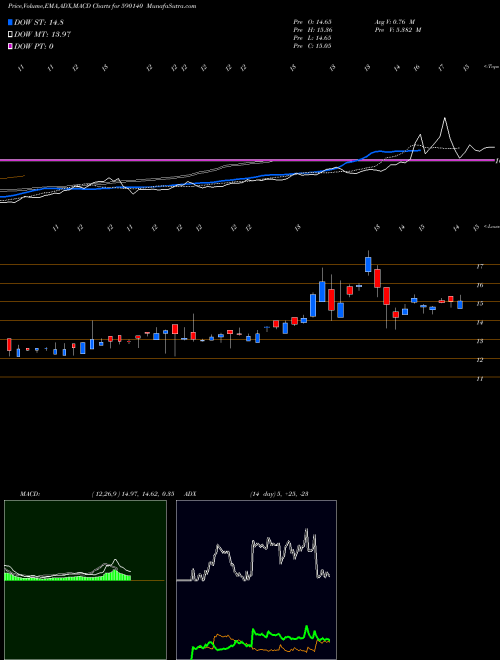Screen dimensions: 500x660
Task: Select the 'DOW ST: 14.8' label
Action: point(39,22)
